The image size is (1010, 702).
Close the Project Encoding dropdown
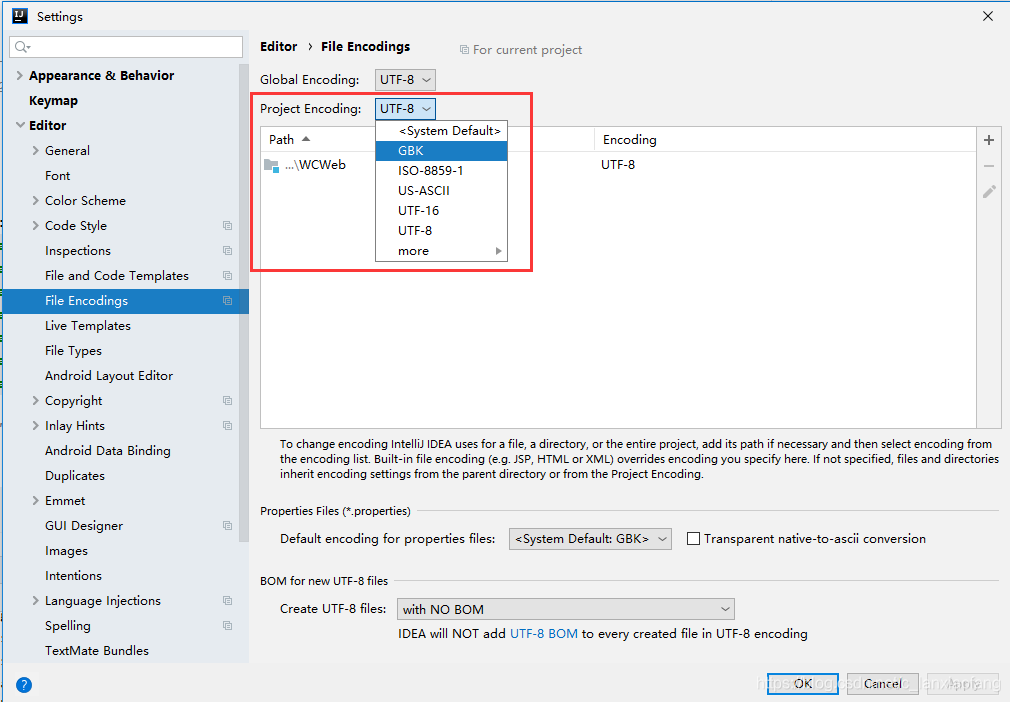click(405, 109)
